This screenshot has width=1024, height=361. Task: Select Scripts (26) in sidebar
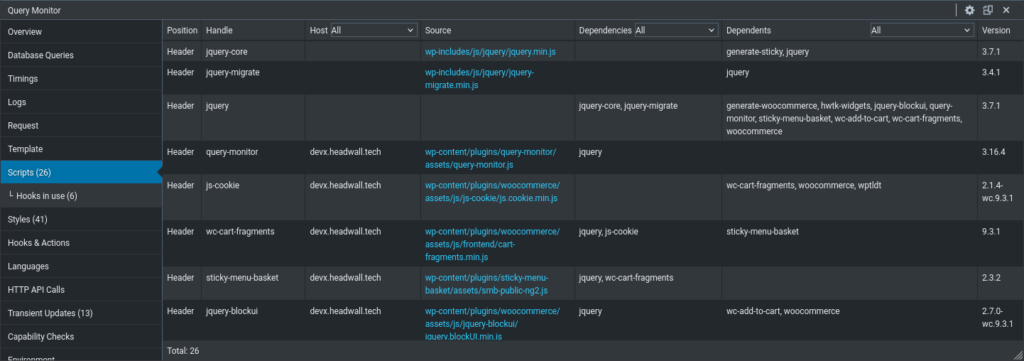81,172
